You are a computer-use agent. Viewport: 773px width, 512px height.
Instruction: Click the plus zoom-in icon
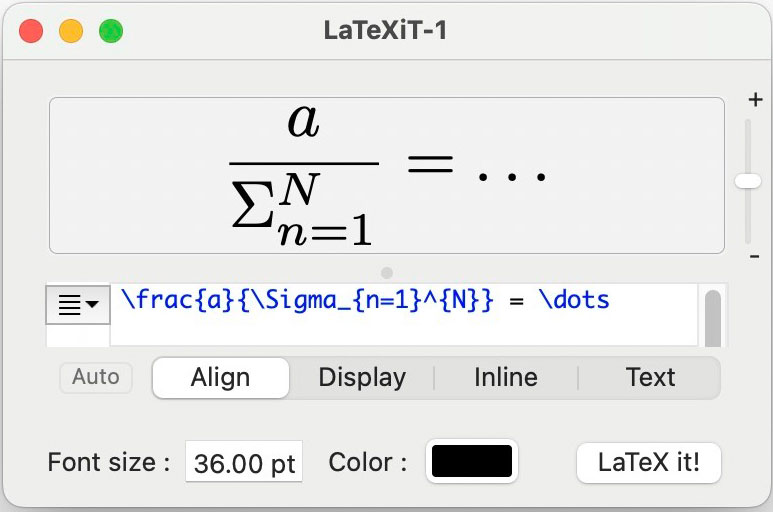[x=755, y=100]
